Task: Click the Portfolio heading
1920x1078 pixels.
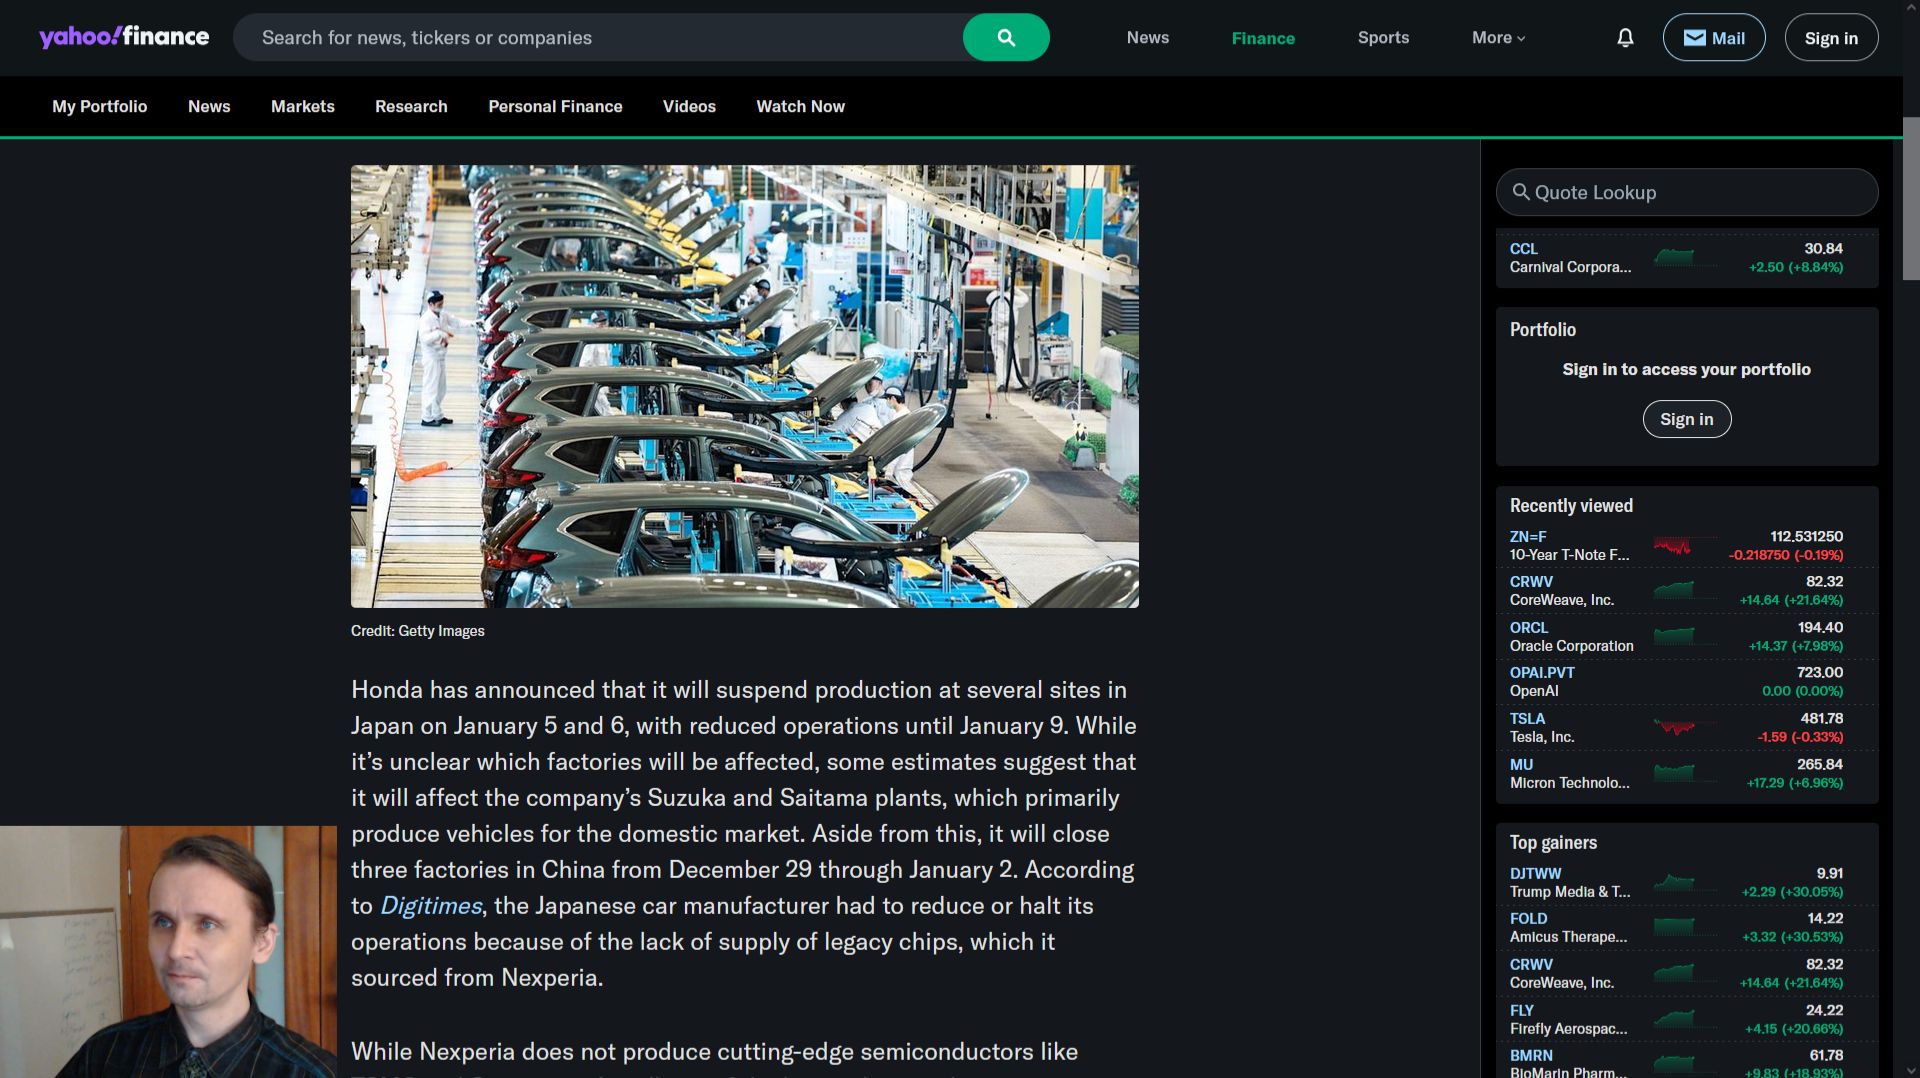Action: point(1542,330)
